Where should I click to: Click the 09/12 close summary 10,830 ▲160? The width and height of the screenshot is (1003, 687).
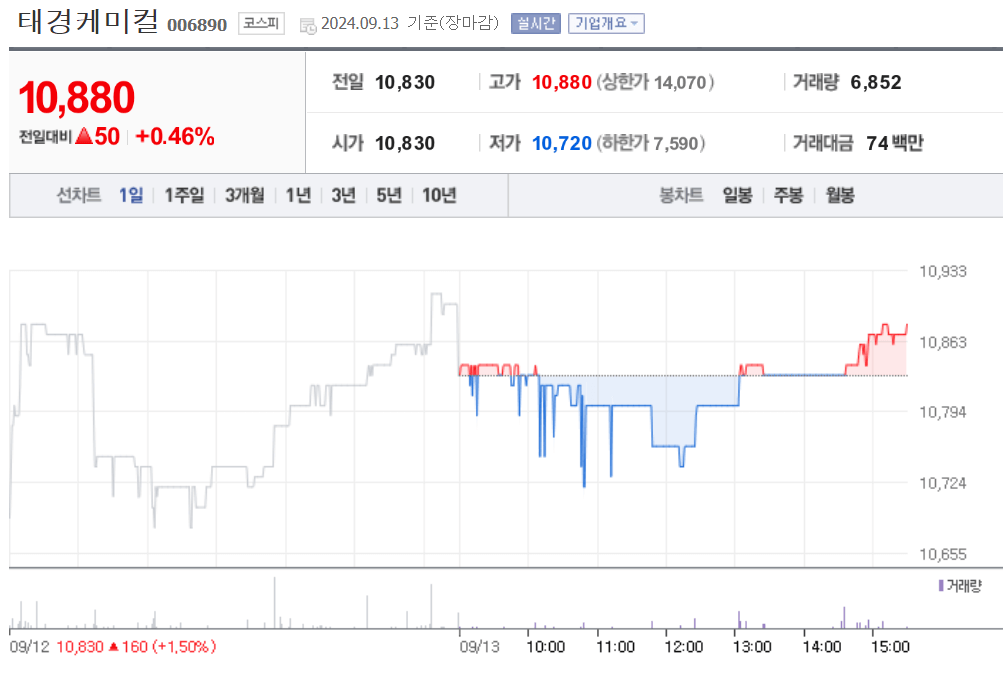pyautogui.click(x=136, y=647)
